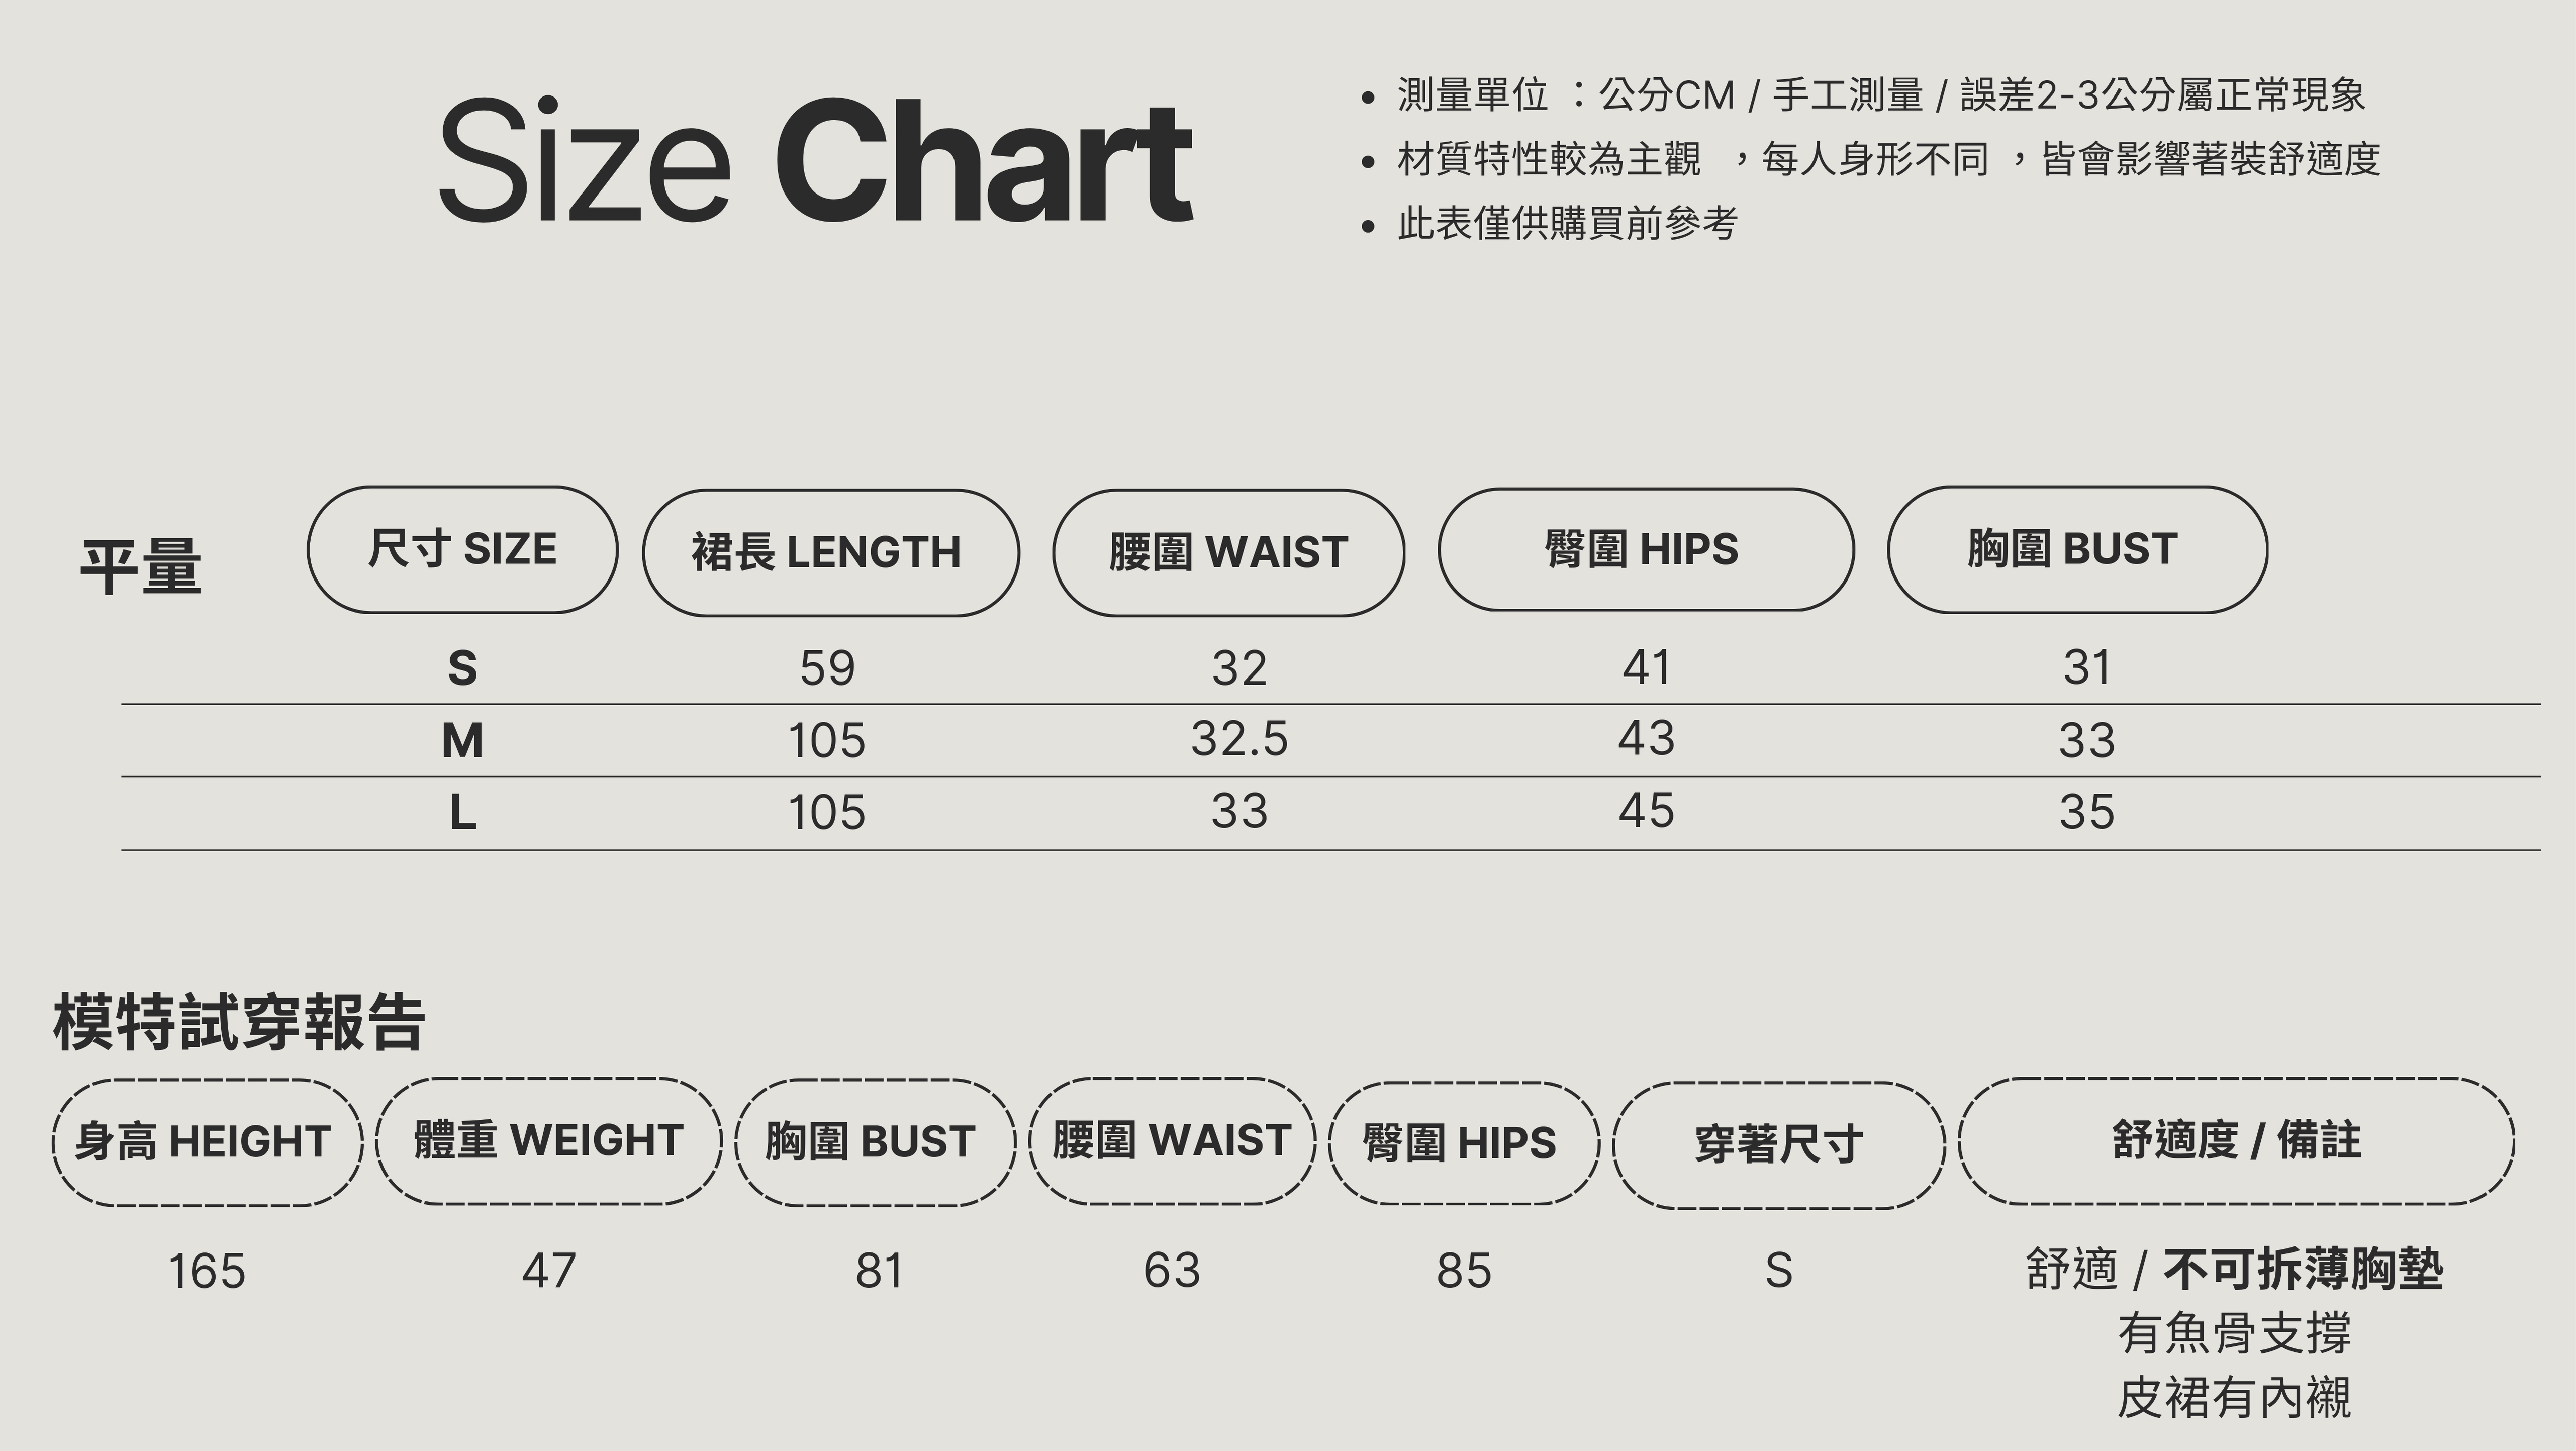The height and width of the screenshot is (1451, 2576).
Task: Click the 穿著尺寸 pill
Action: point(1778,1145)
